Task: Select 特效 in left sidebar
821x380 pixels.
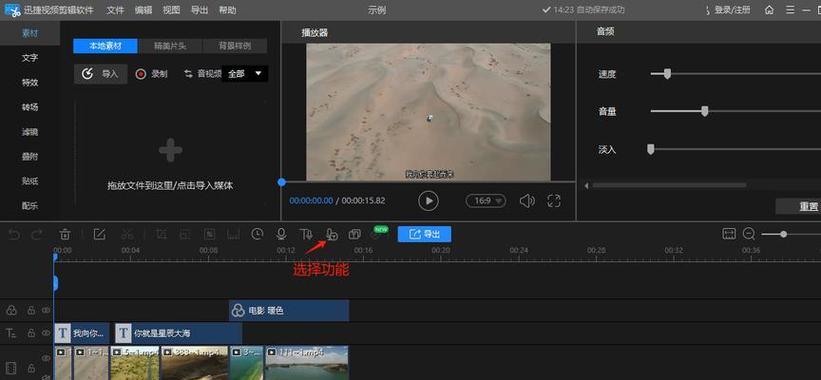Action: click(x=30, y=82)
